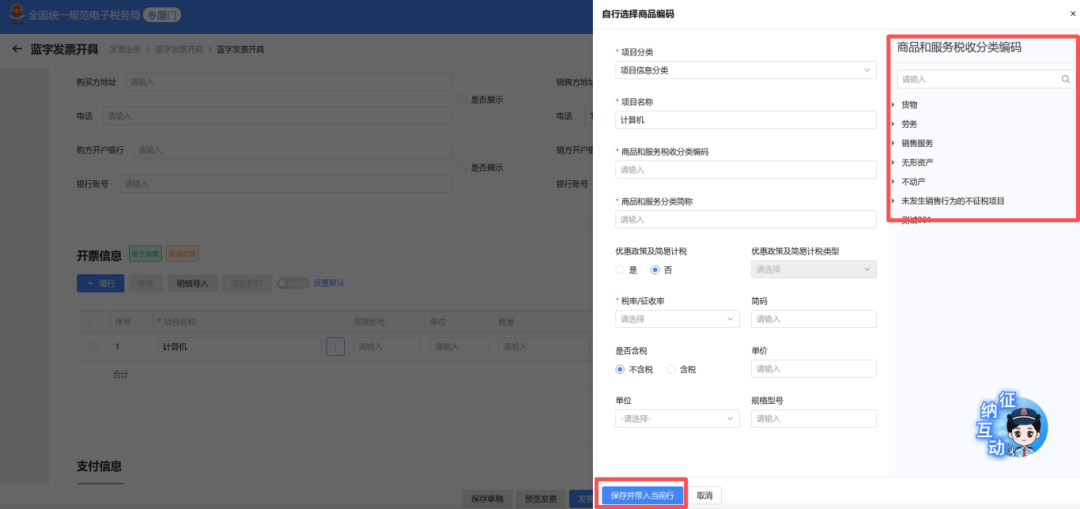Expand the 劳务 tree node arrow
The width and height of the screenshot is (1080, 509).
(893, 123)
